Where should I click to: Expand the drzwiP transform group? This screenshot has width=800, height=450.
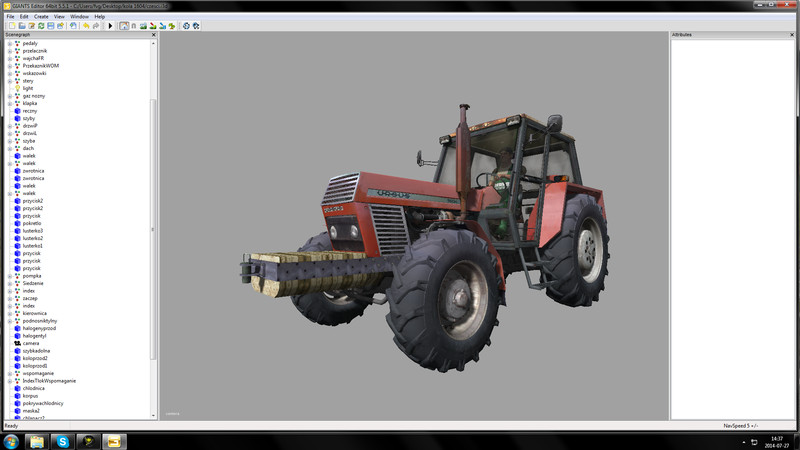pos(9,126)
